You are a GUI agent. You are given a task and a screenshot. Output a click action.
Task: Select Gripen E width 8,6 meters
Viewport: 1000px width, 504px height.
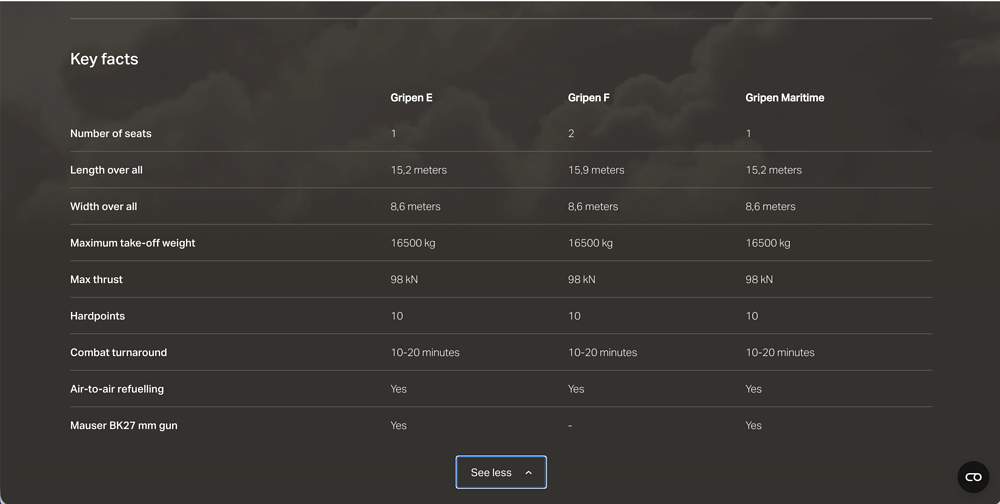click(416, 207)
